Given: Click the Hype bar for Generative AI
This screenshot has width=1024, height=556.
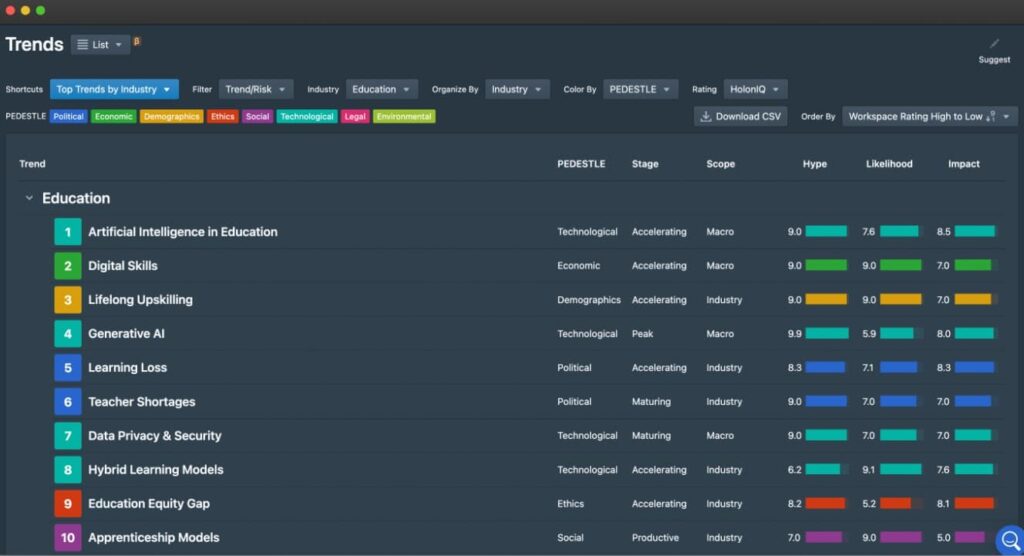Looking at the screenshot, I should click(826, 334).
